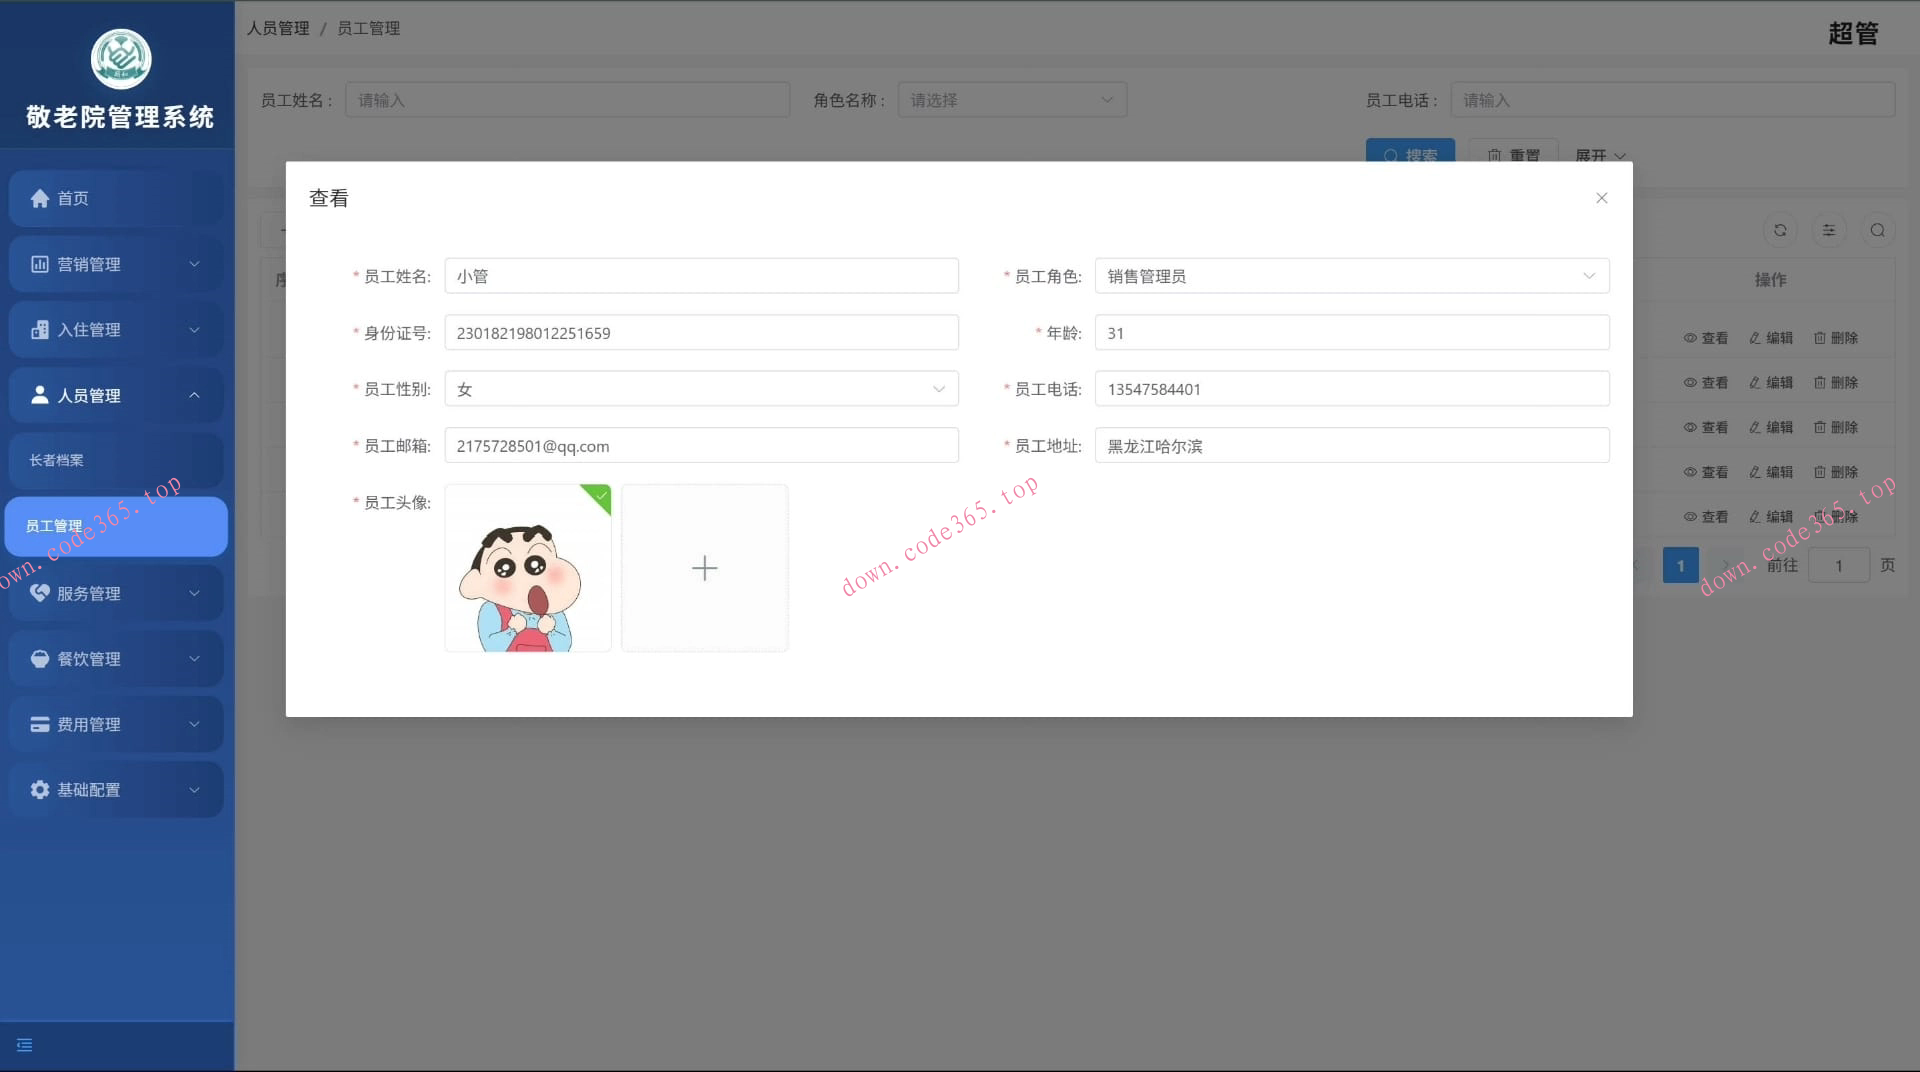
Task: Expand the 费用管理 menu chevron
Action: coord(194,723)
